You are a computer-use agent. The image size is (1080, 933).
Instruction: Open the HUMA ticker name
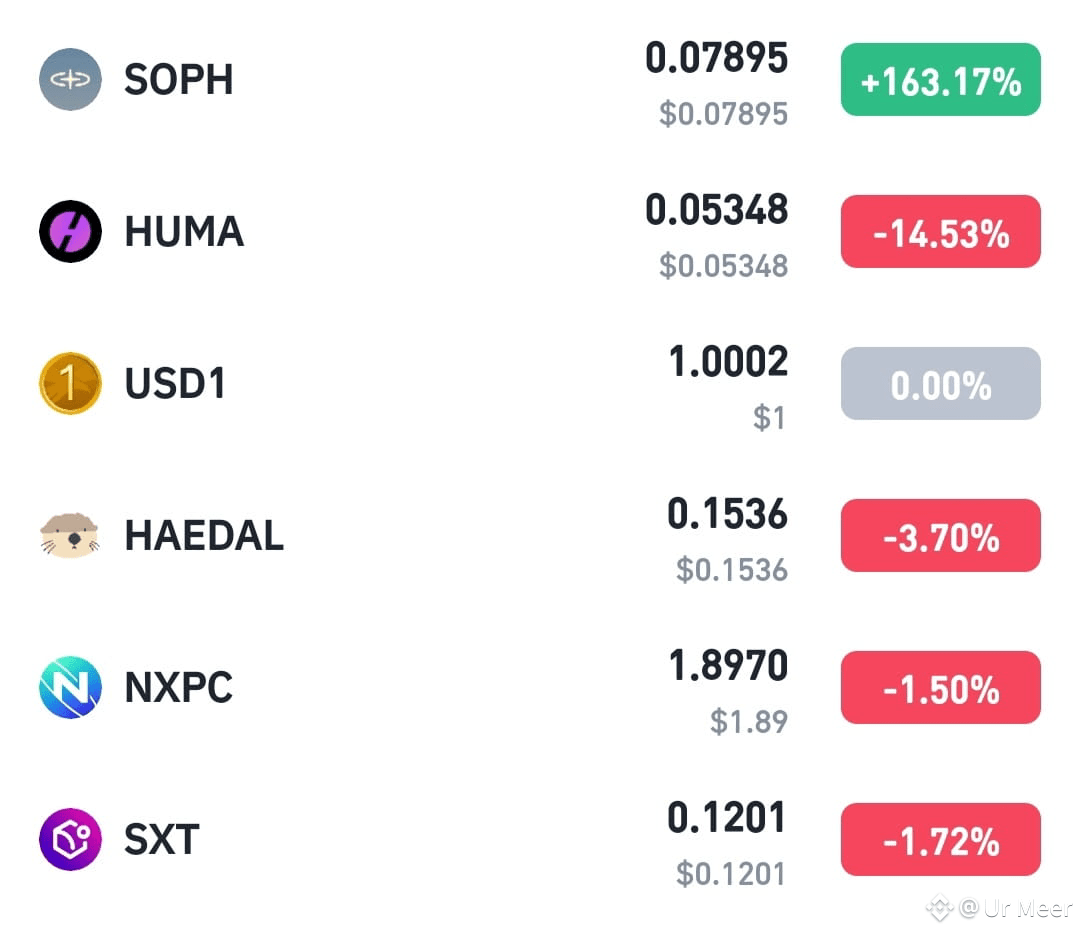click(x=184, y=231)
